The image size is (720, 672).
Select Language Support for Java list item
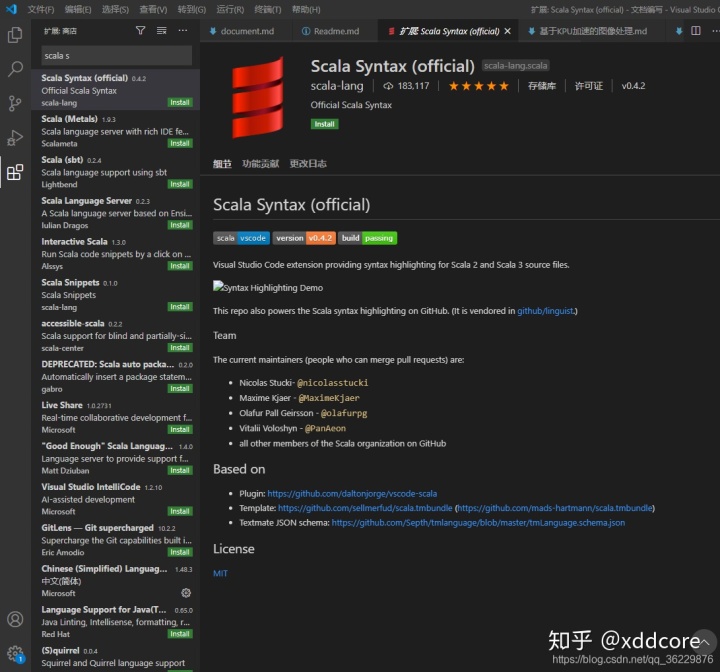[x=115, y=621]
